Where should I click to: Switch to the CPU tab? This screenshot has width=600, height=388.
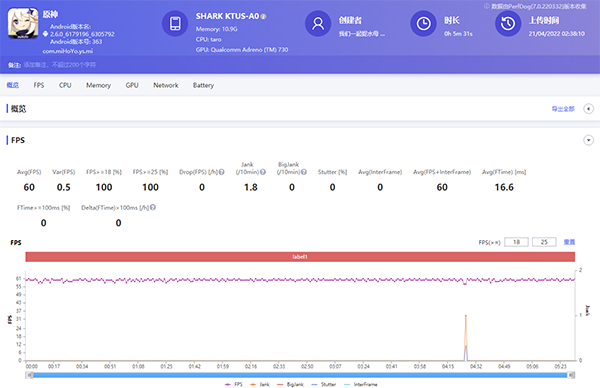coord(65,85)
